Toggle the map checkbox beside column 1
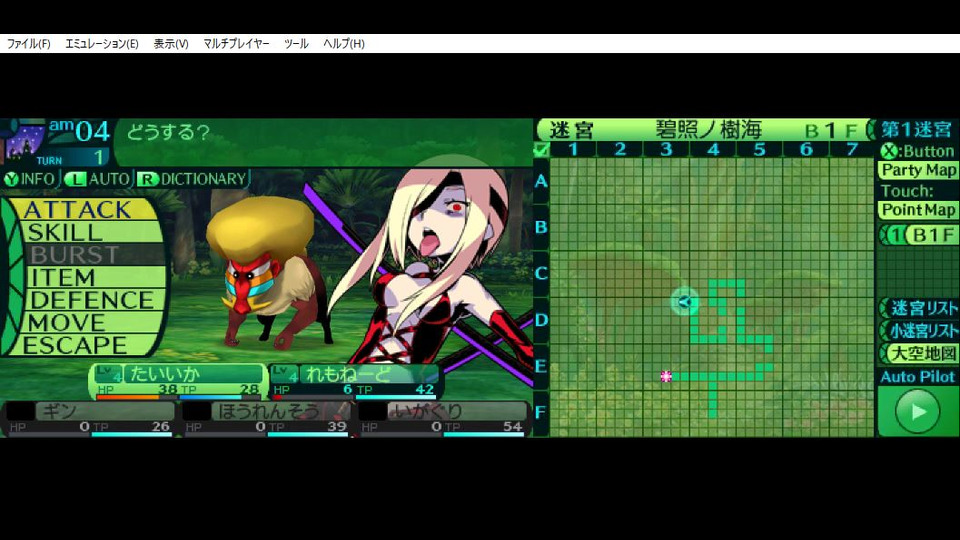Image resolution: width=960 pixels, height=540 pixels. (x=542, y=149)
